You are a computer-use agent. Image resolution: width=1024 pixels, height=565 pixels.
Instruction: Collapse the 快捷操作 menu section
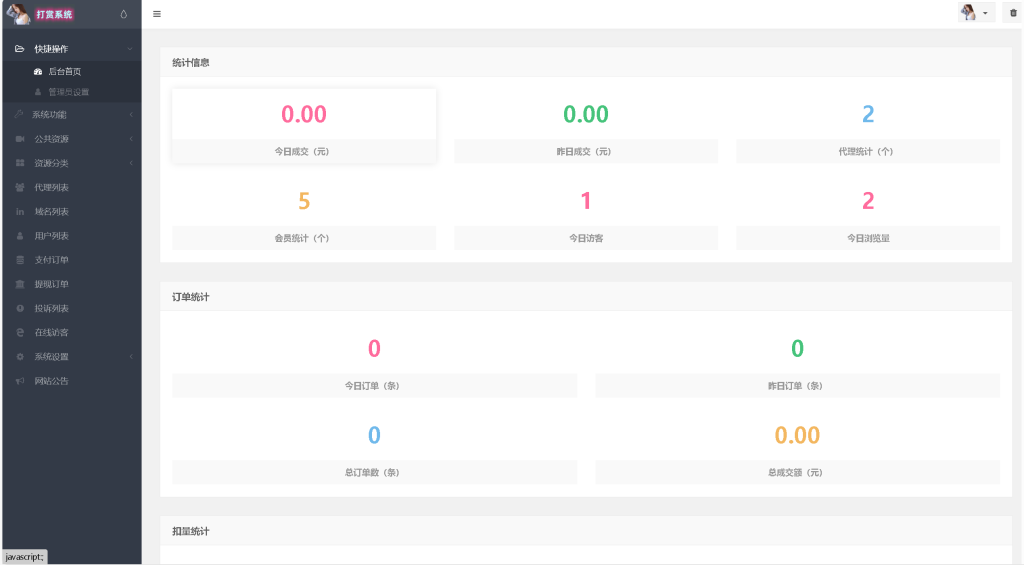click(x=70, y=49)
